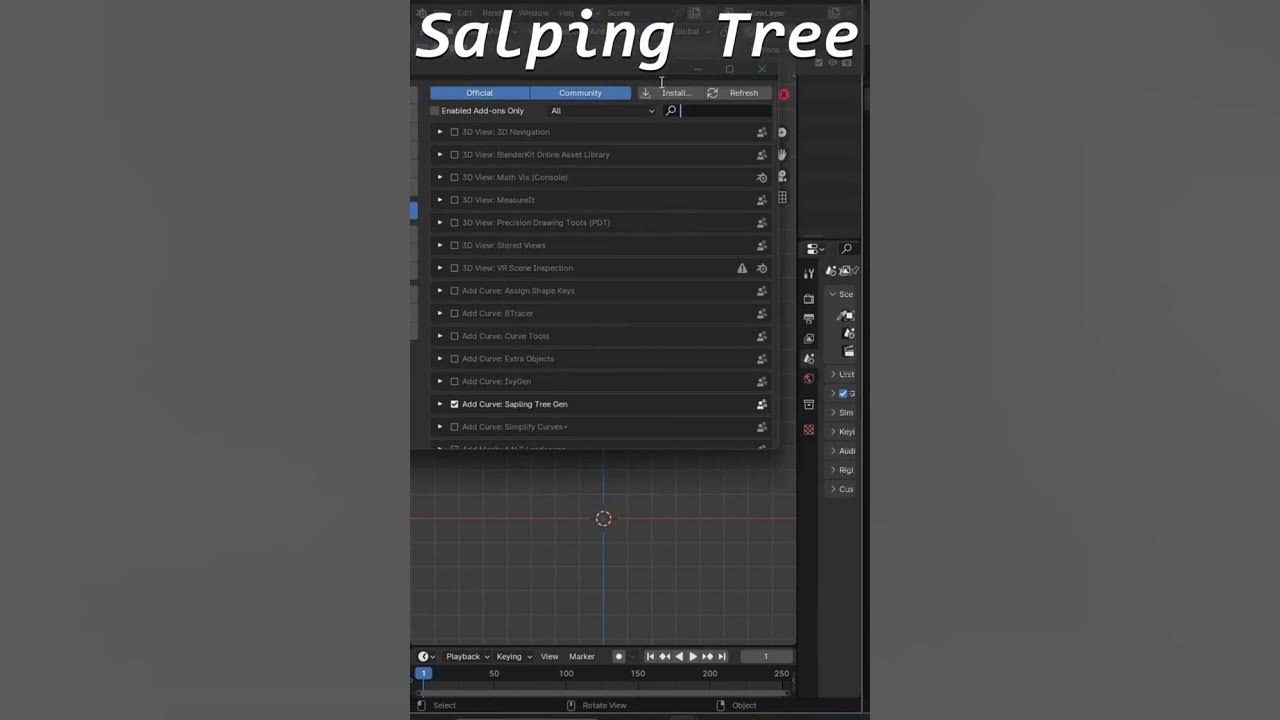Jump to the timeline start frame
This screenshot has width=1280, height=720.
650,657
